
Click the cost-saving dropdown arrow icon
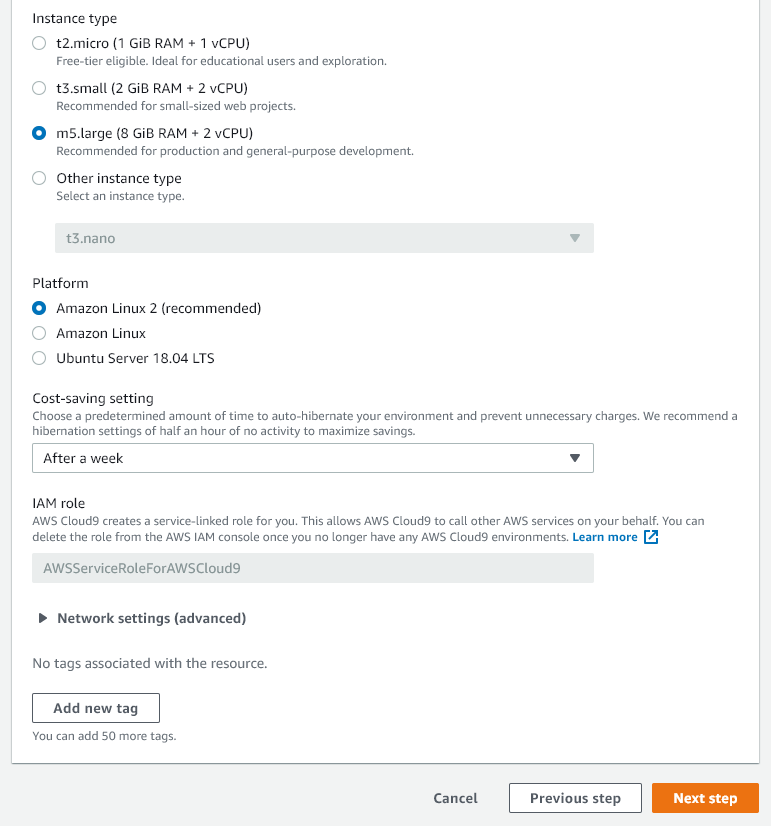point(574,458)
